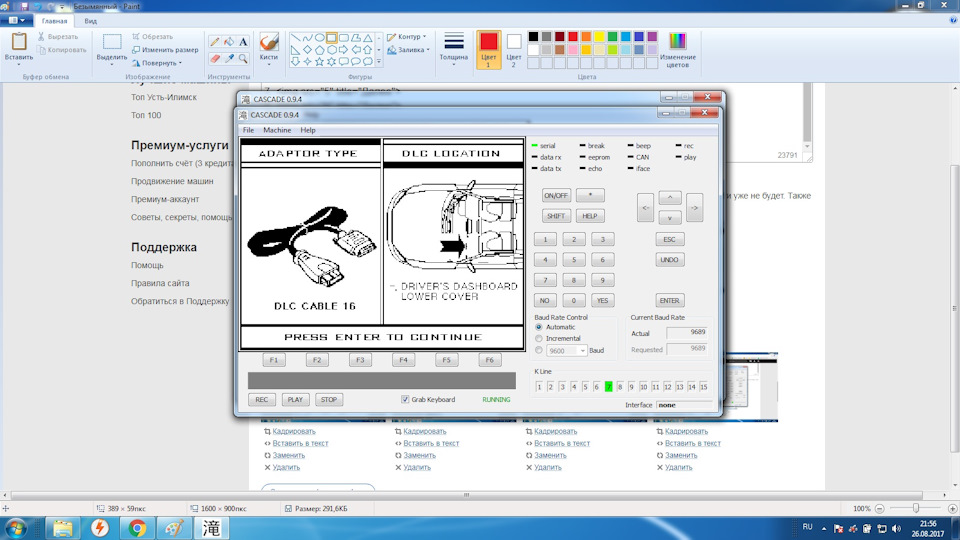Choose the Triangle shape

point(367,38)
